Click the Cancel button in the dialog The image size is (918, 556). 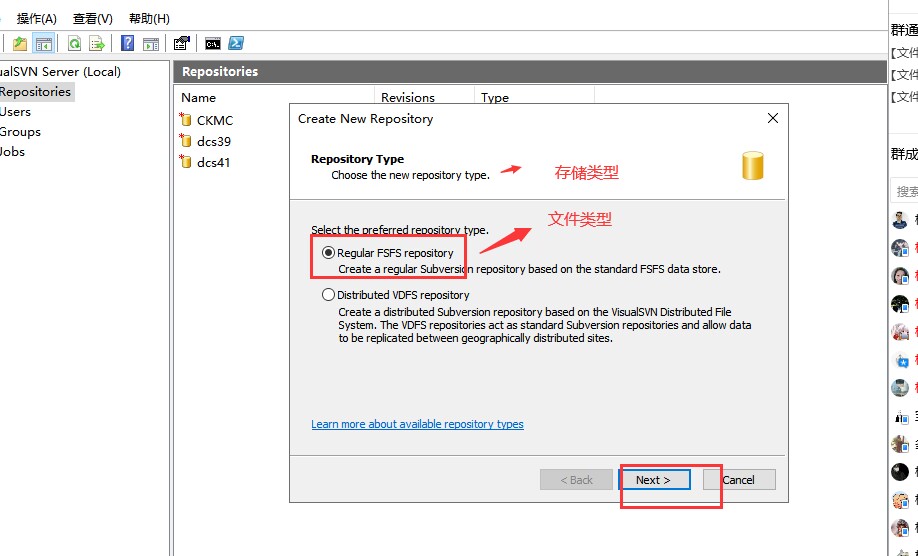tap(739, 480)
